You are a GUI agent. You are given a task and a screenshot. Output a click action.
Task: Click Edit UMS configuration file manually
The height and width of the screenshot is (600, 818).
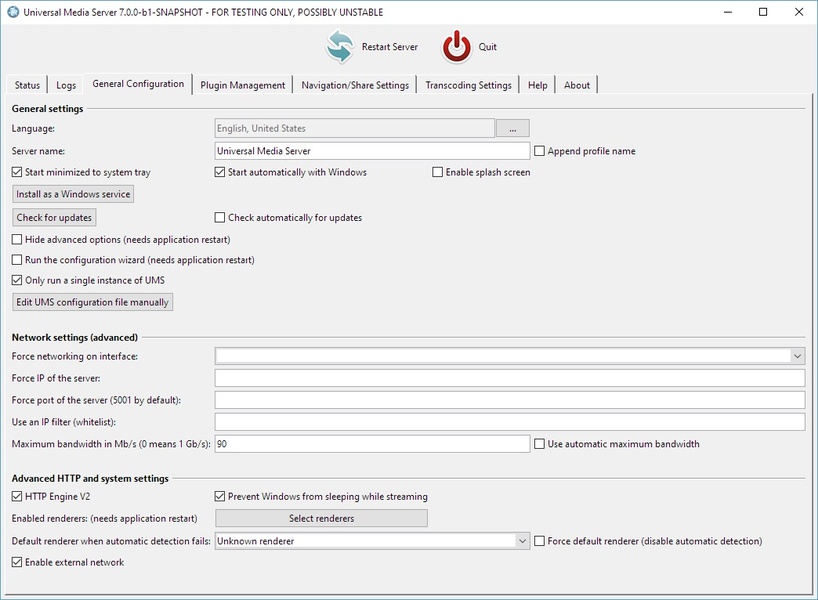(92, 302)
